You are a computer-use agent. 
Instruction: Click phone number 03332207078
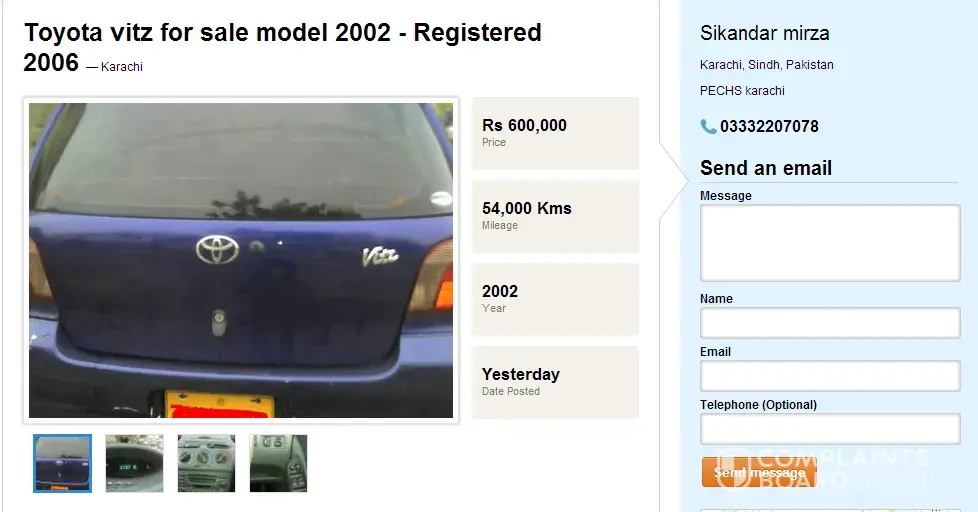(x=769, y=127)
